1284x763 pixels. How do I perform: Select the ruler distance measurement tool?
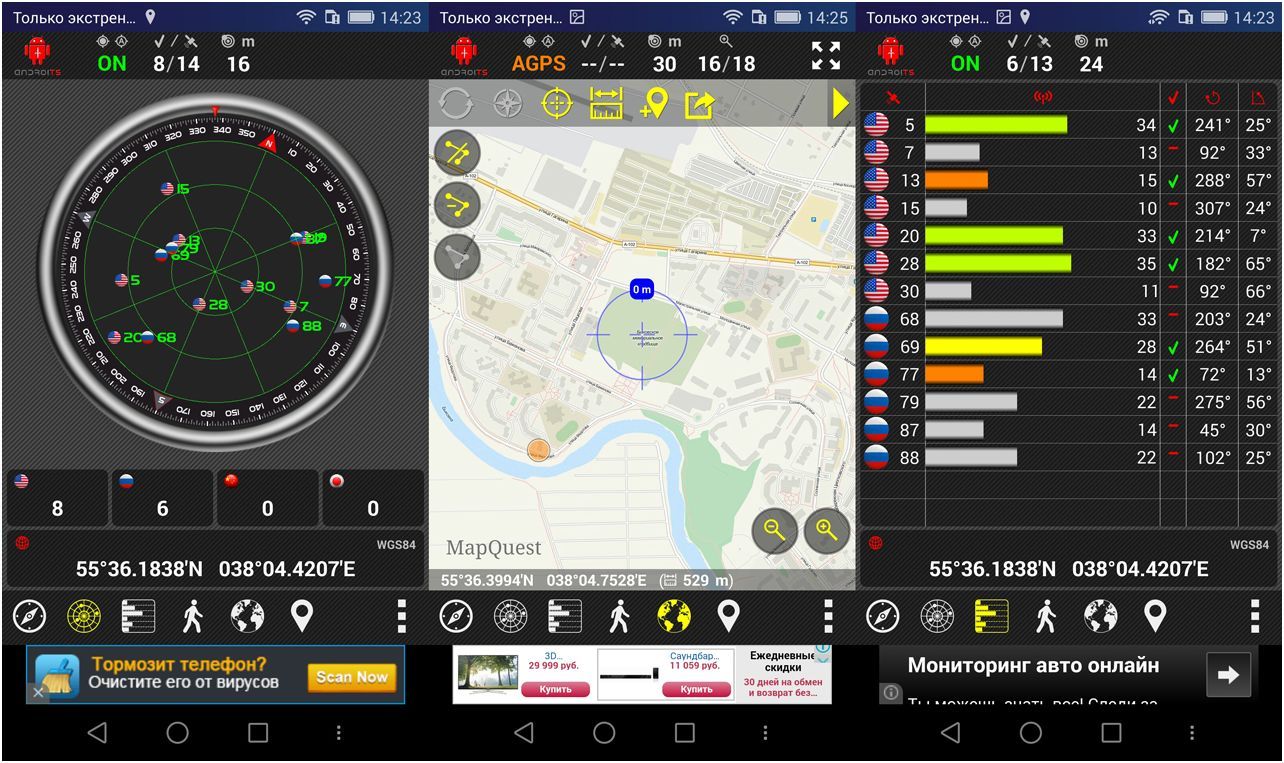tap(606, 104)
